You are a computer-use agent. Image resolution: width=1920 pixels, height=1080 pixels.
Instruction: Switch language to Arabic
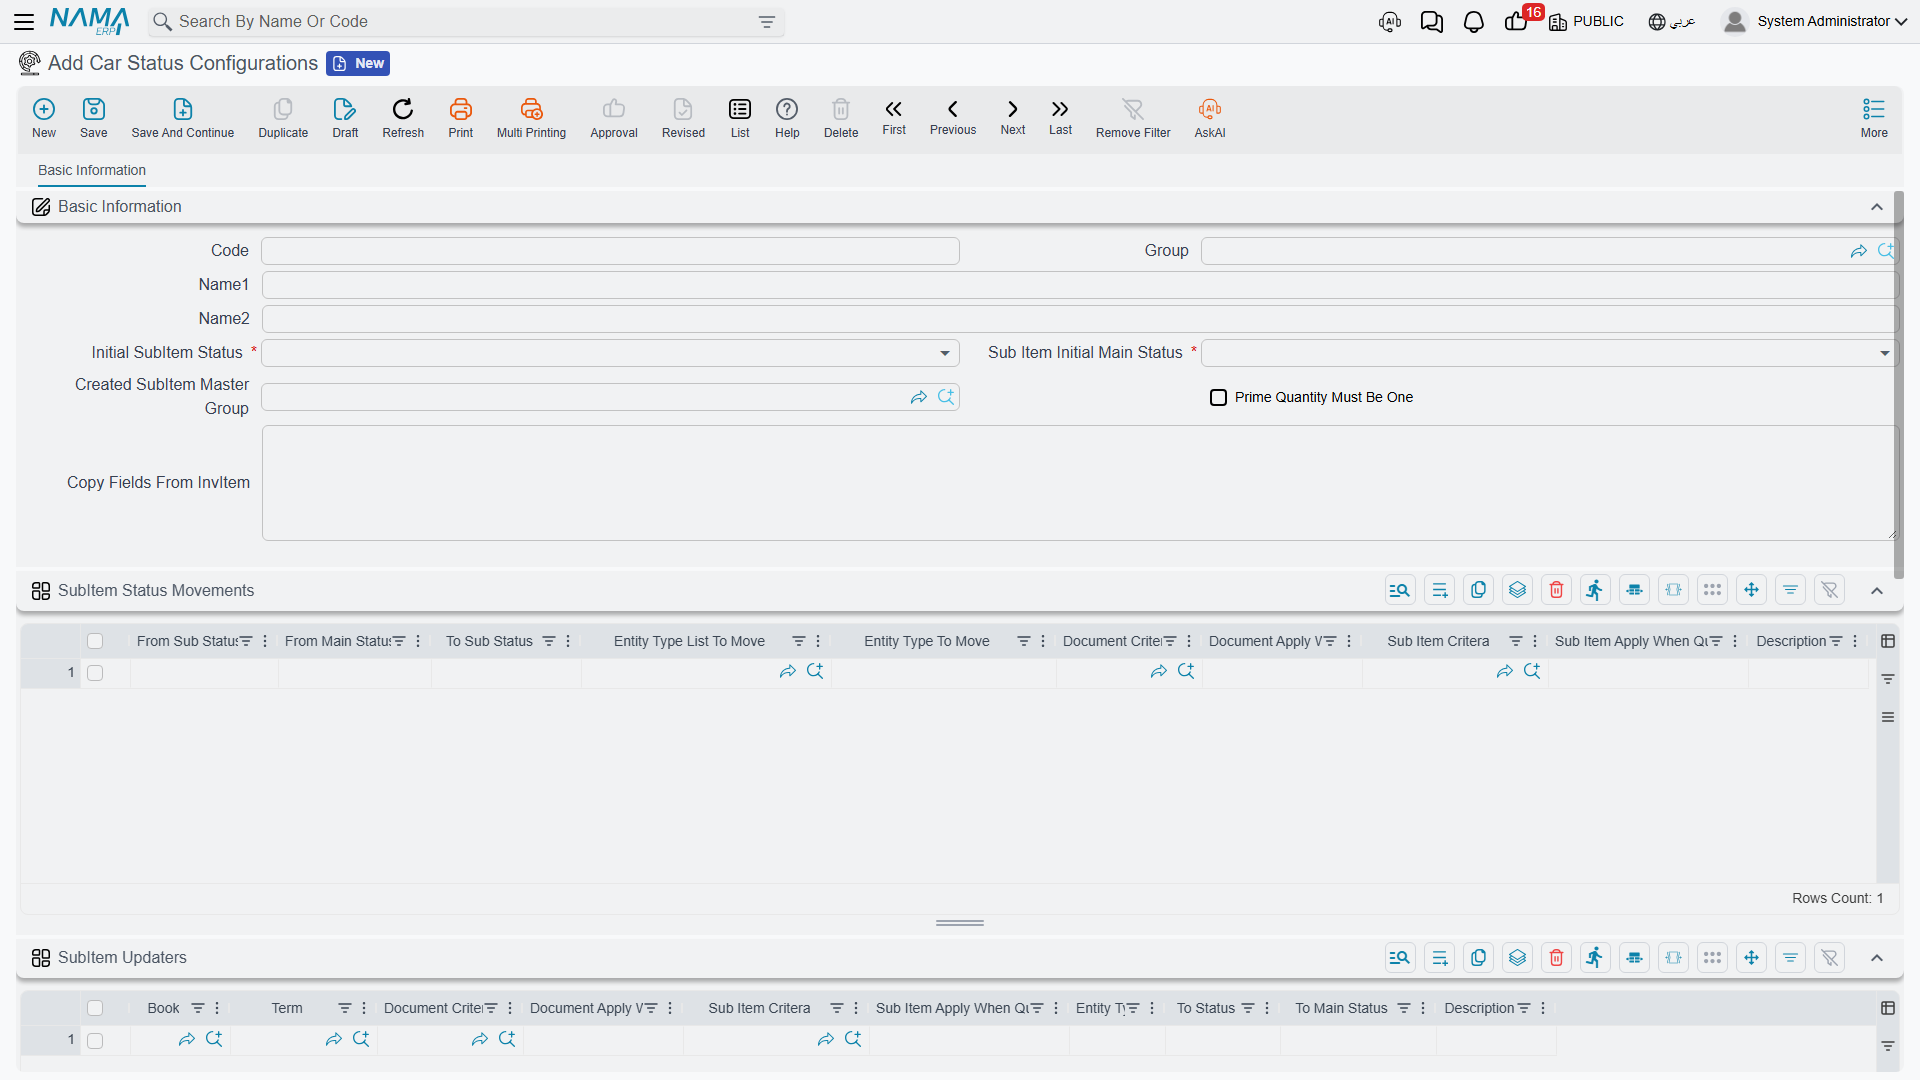(1672, 22)
